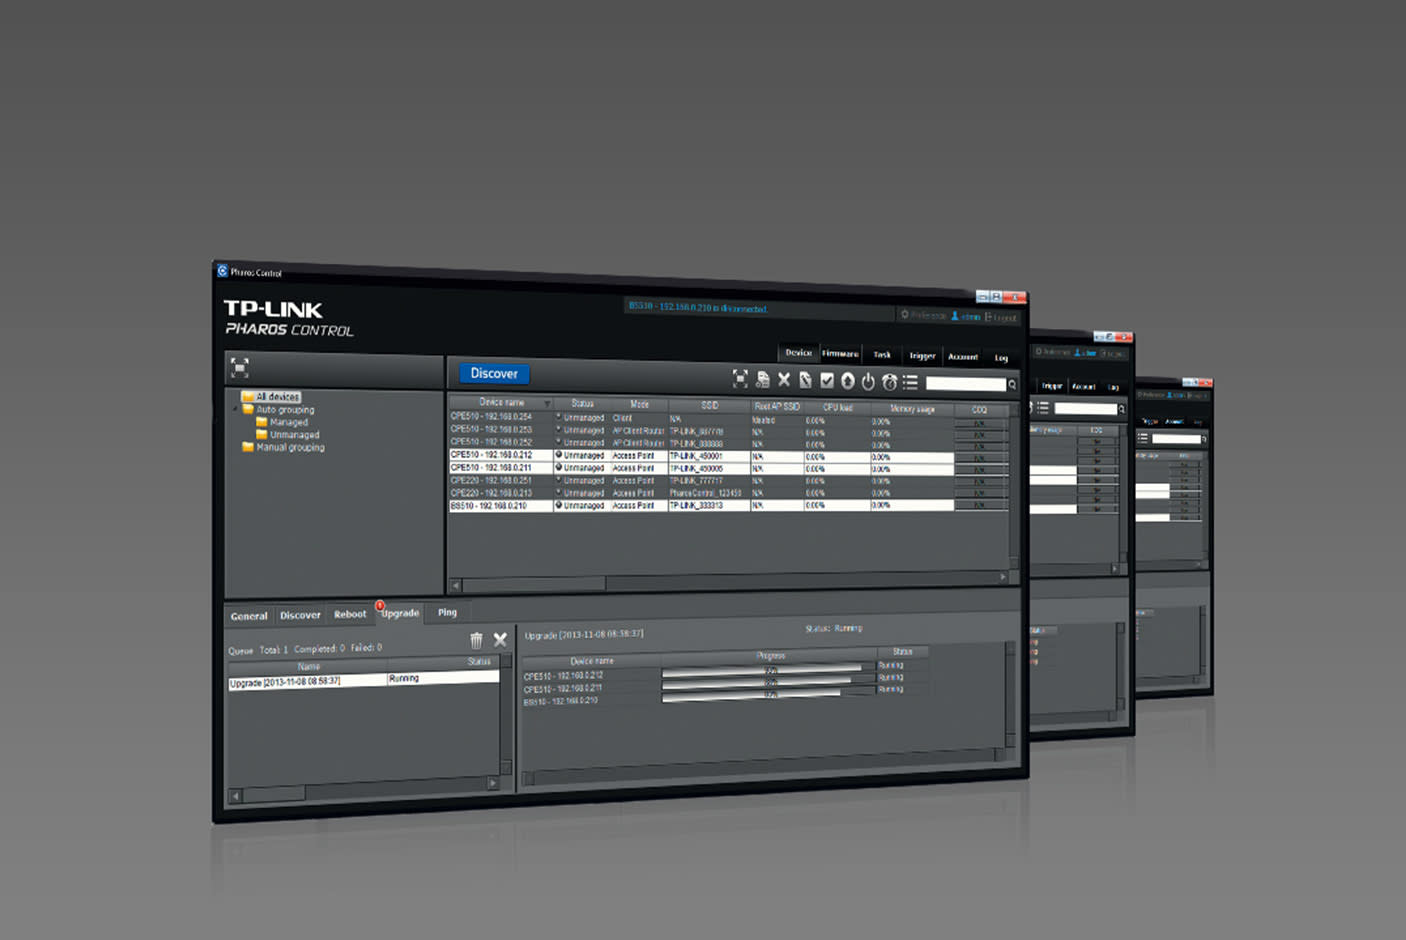The image size is (1406, 940).
Task: Click the select-all checkmark toolbar icon
Action: [x=827, y=380]
